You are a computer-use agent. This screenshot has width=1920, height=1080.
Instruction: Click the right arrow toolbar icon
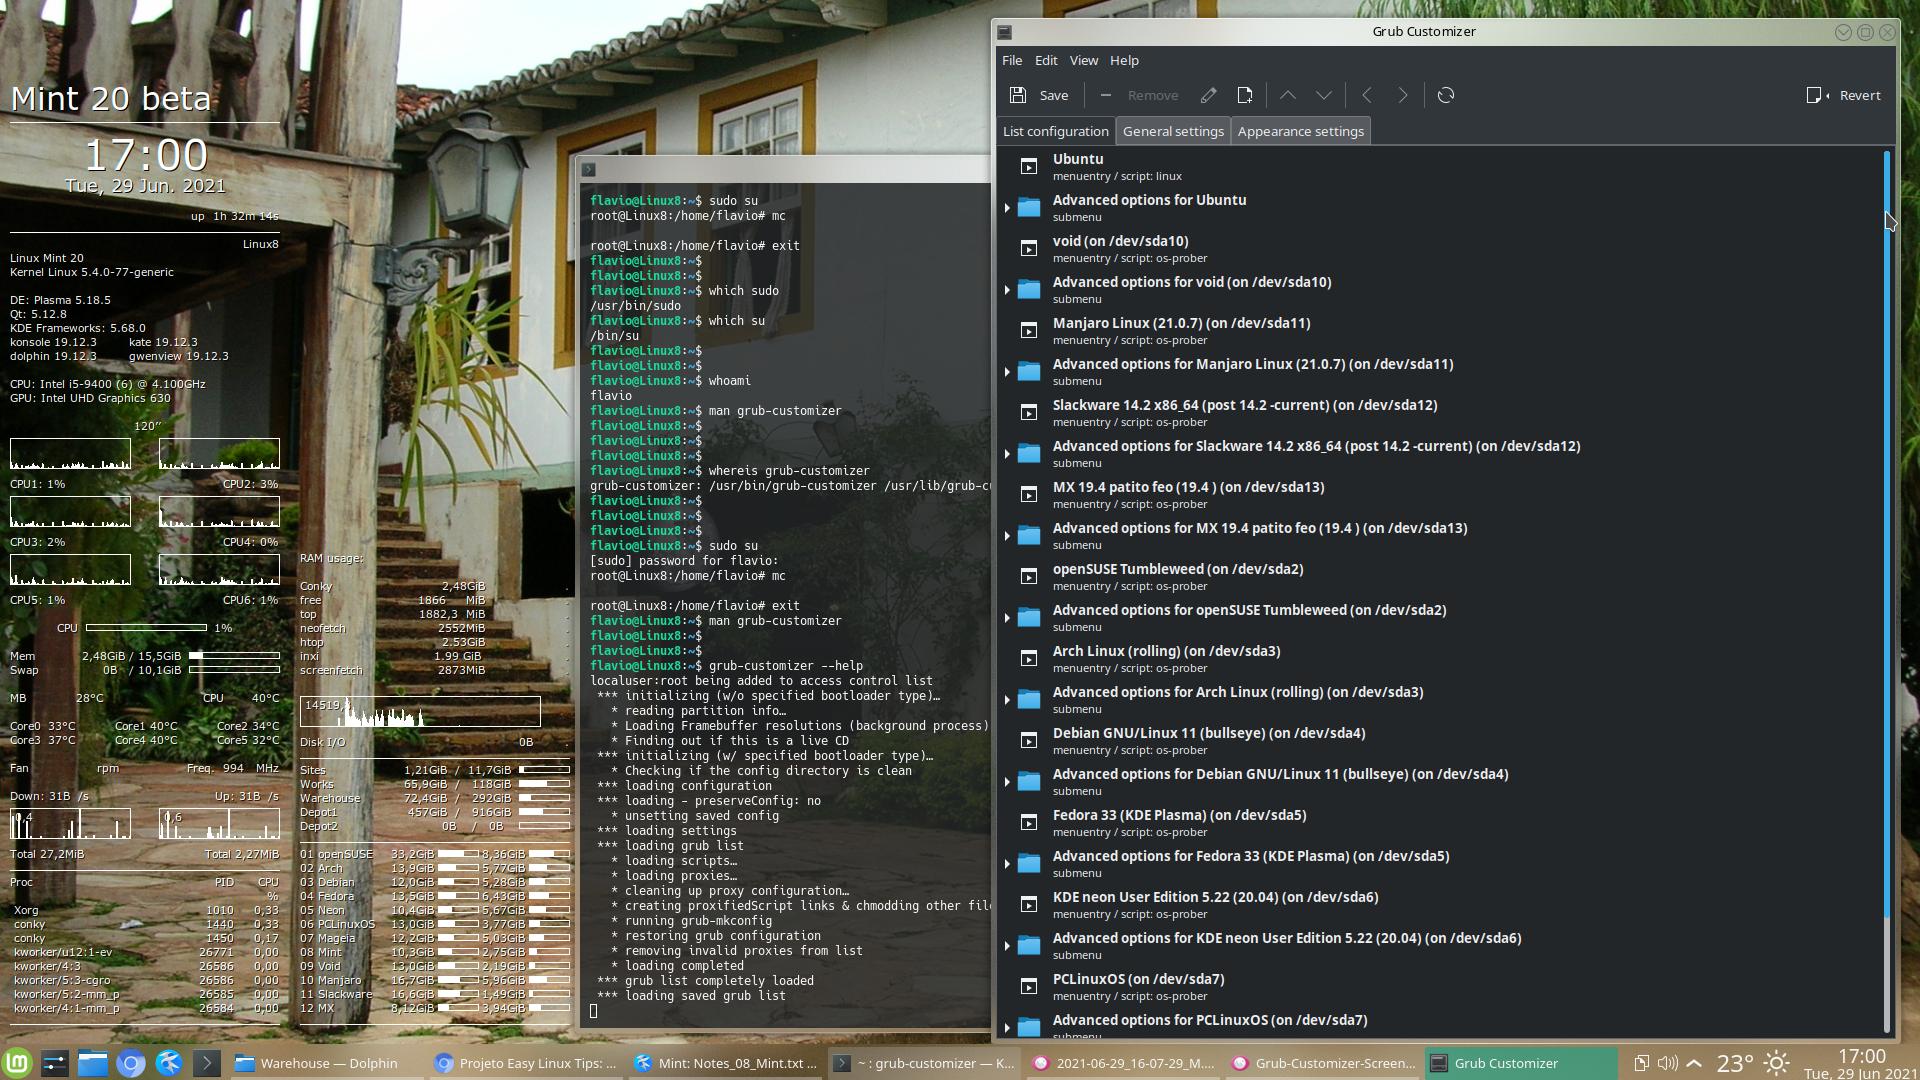click(x=1403, y=95)
